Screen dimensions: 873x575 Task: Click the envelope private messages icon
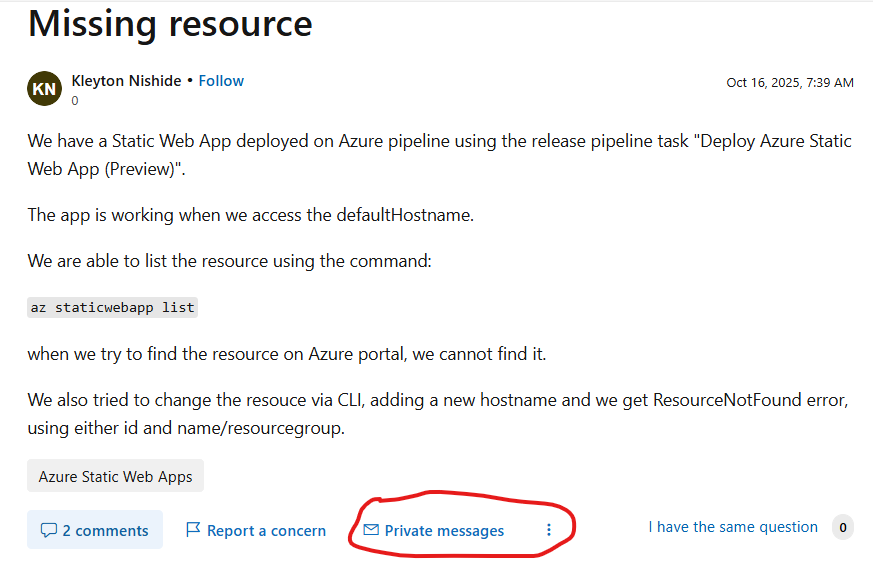371,531
